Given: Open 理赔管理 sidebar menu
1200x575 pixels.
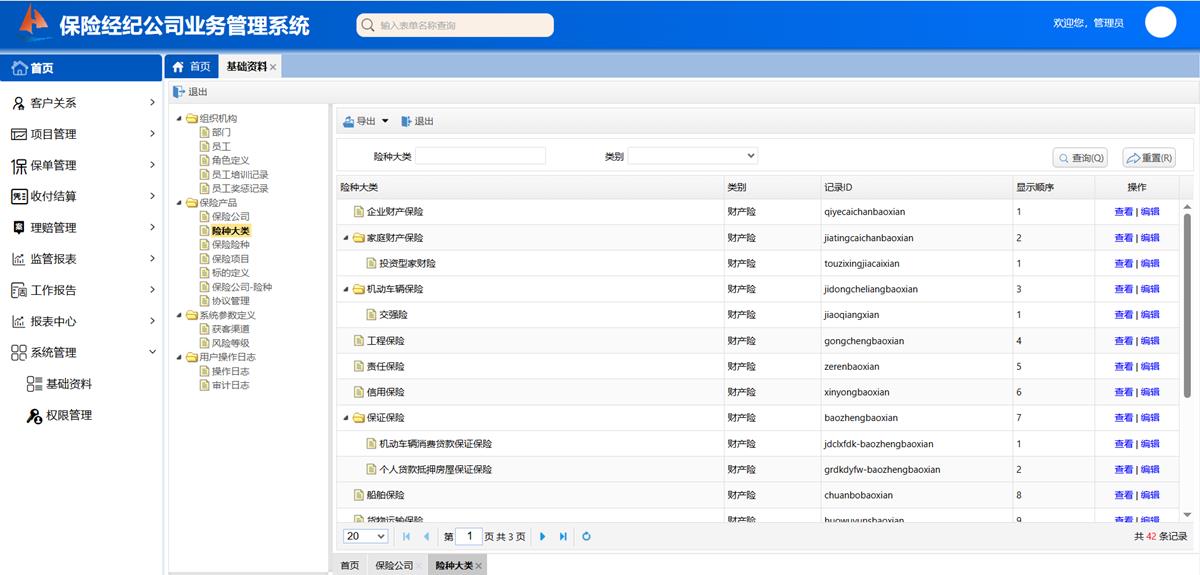Looking at the screenshot, I should pyautogui.click(x=82, y=227).
